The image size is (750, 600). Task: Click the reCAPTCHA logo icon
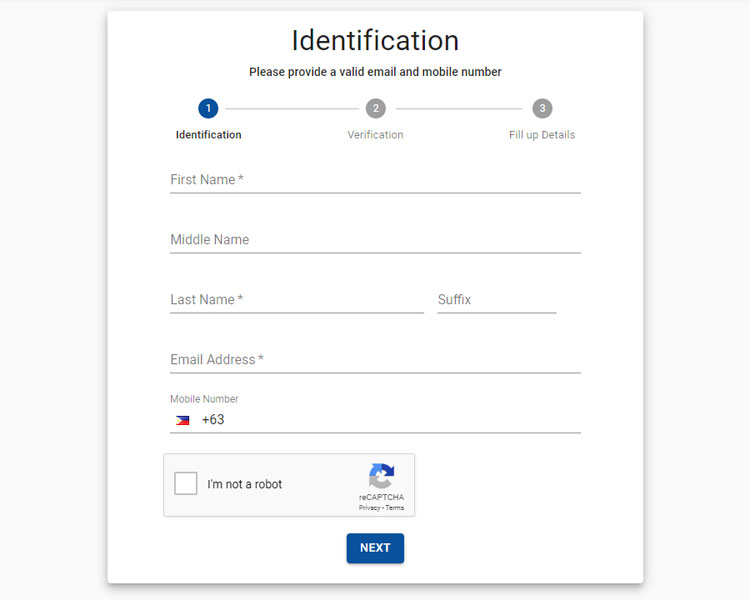381,476
